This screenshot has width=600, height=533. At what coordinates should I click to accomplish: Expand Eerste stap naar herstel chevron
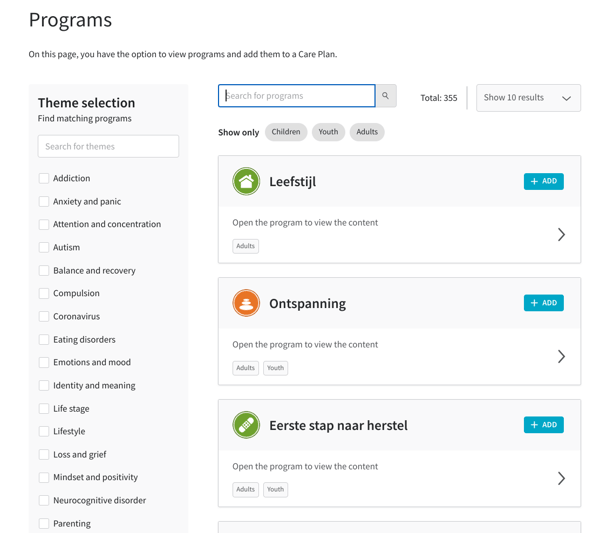coord(561,478)
